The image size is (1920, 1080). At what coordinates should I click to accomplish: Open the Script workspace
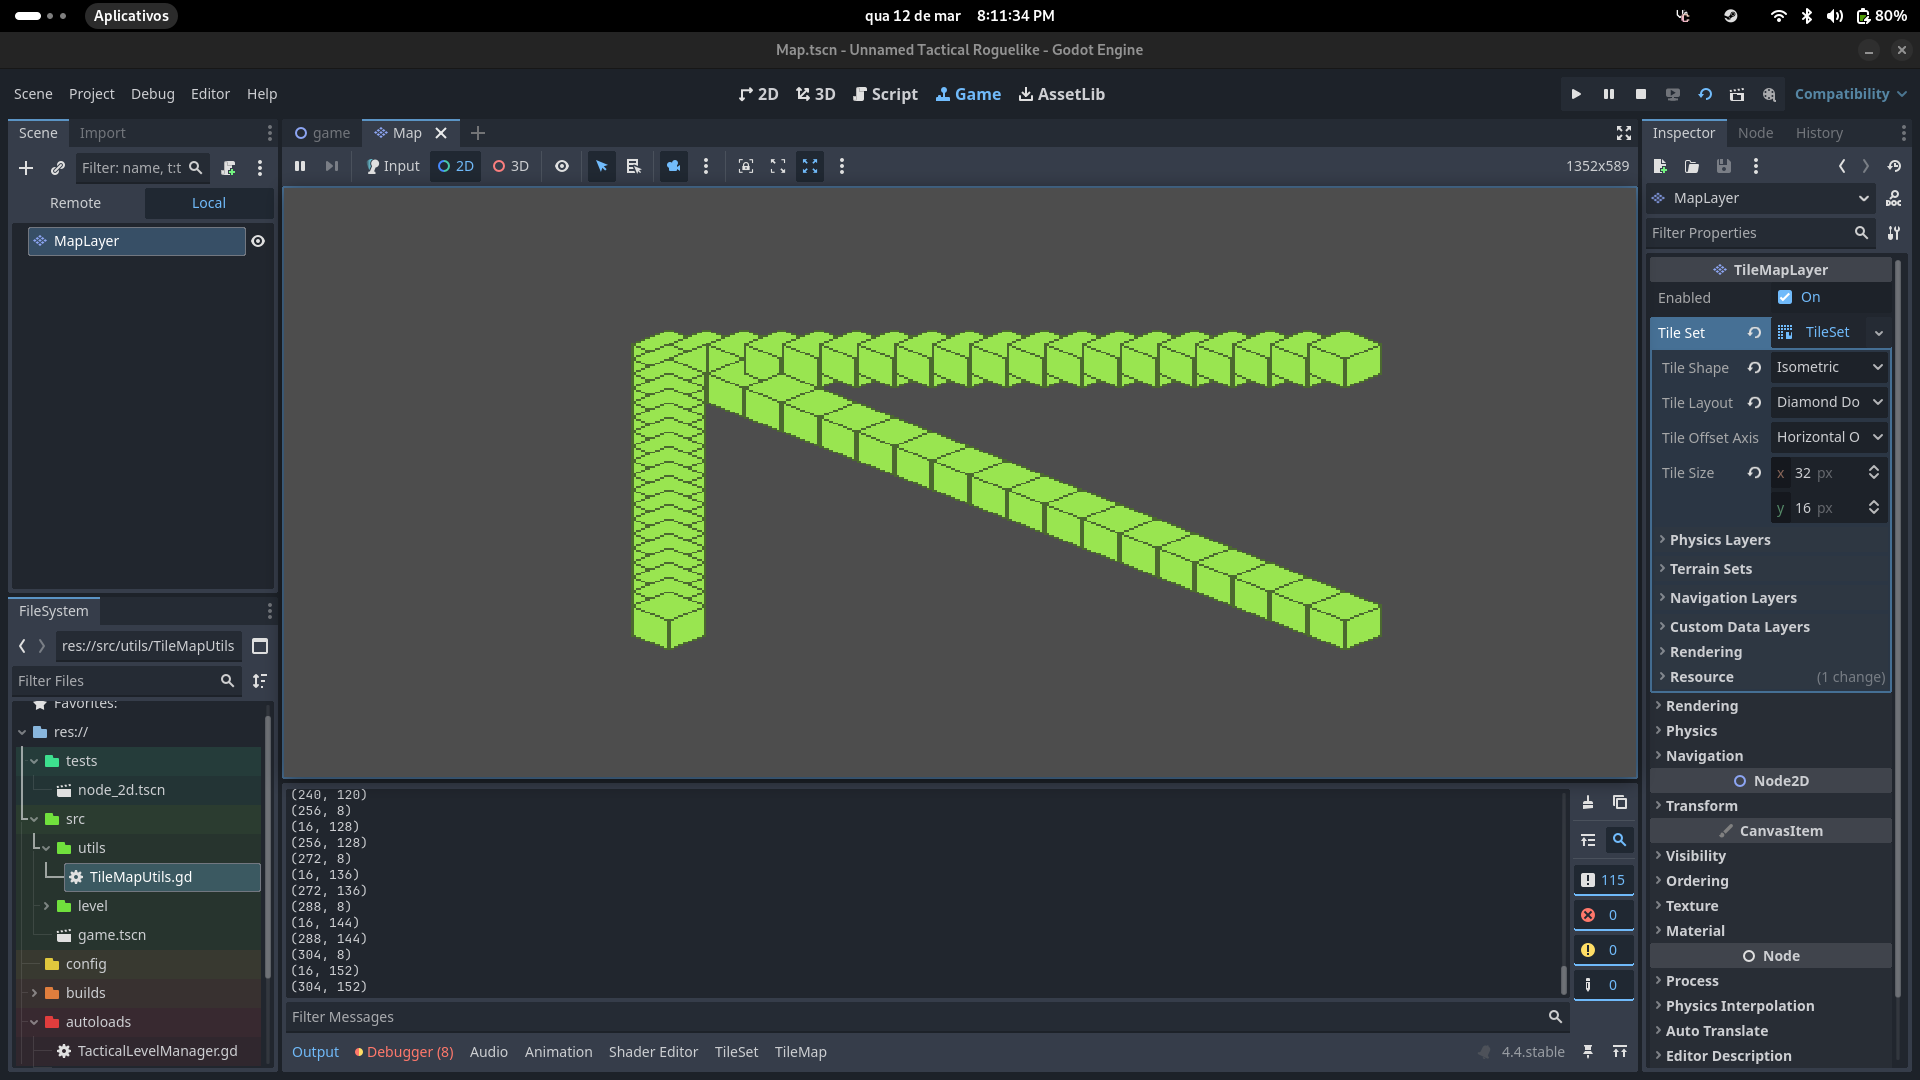(885, 94)
